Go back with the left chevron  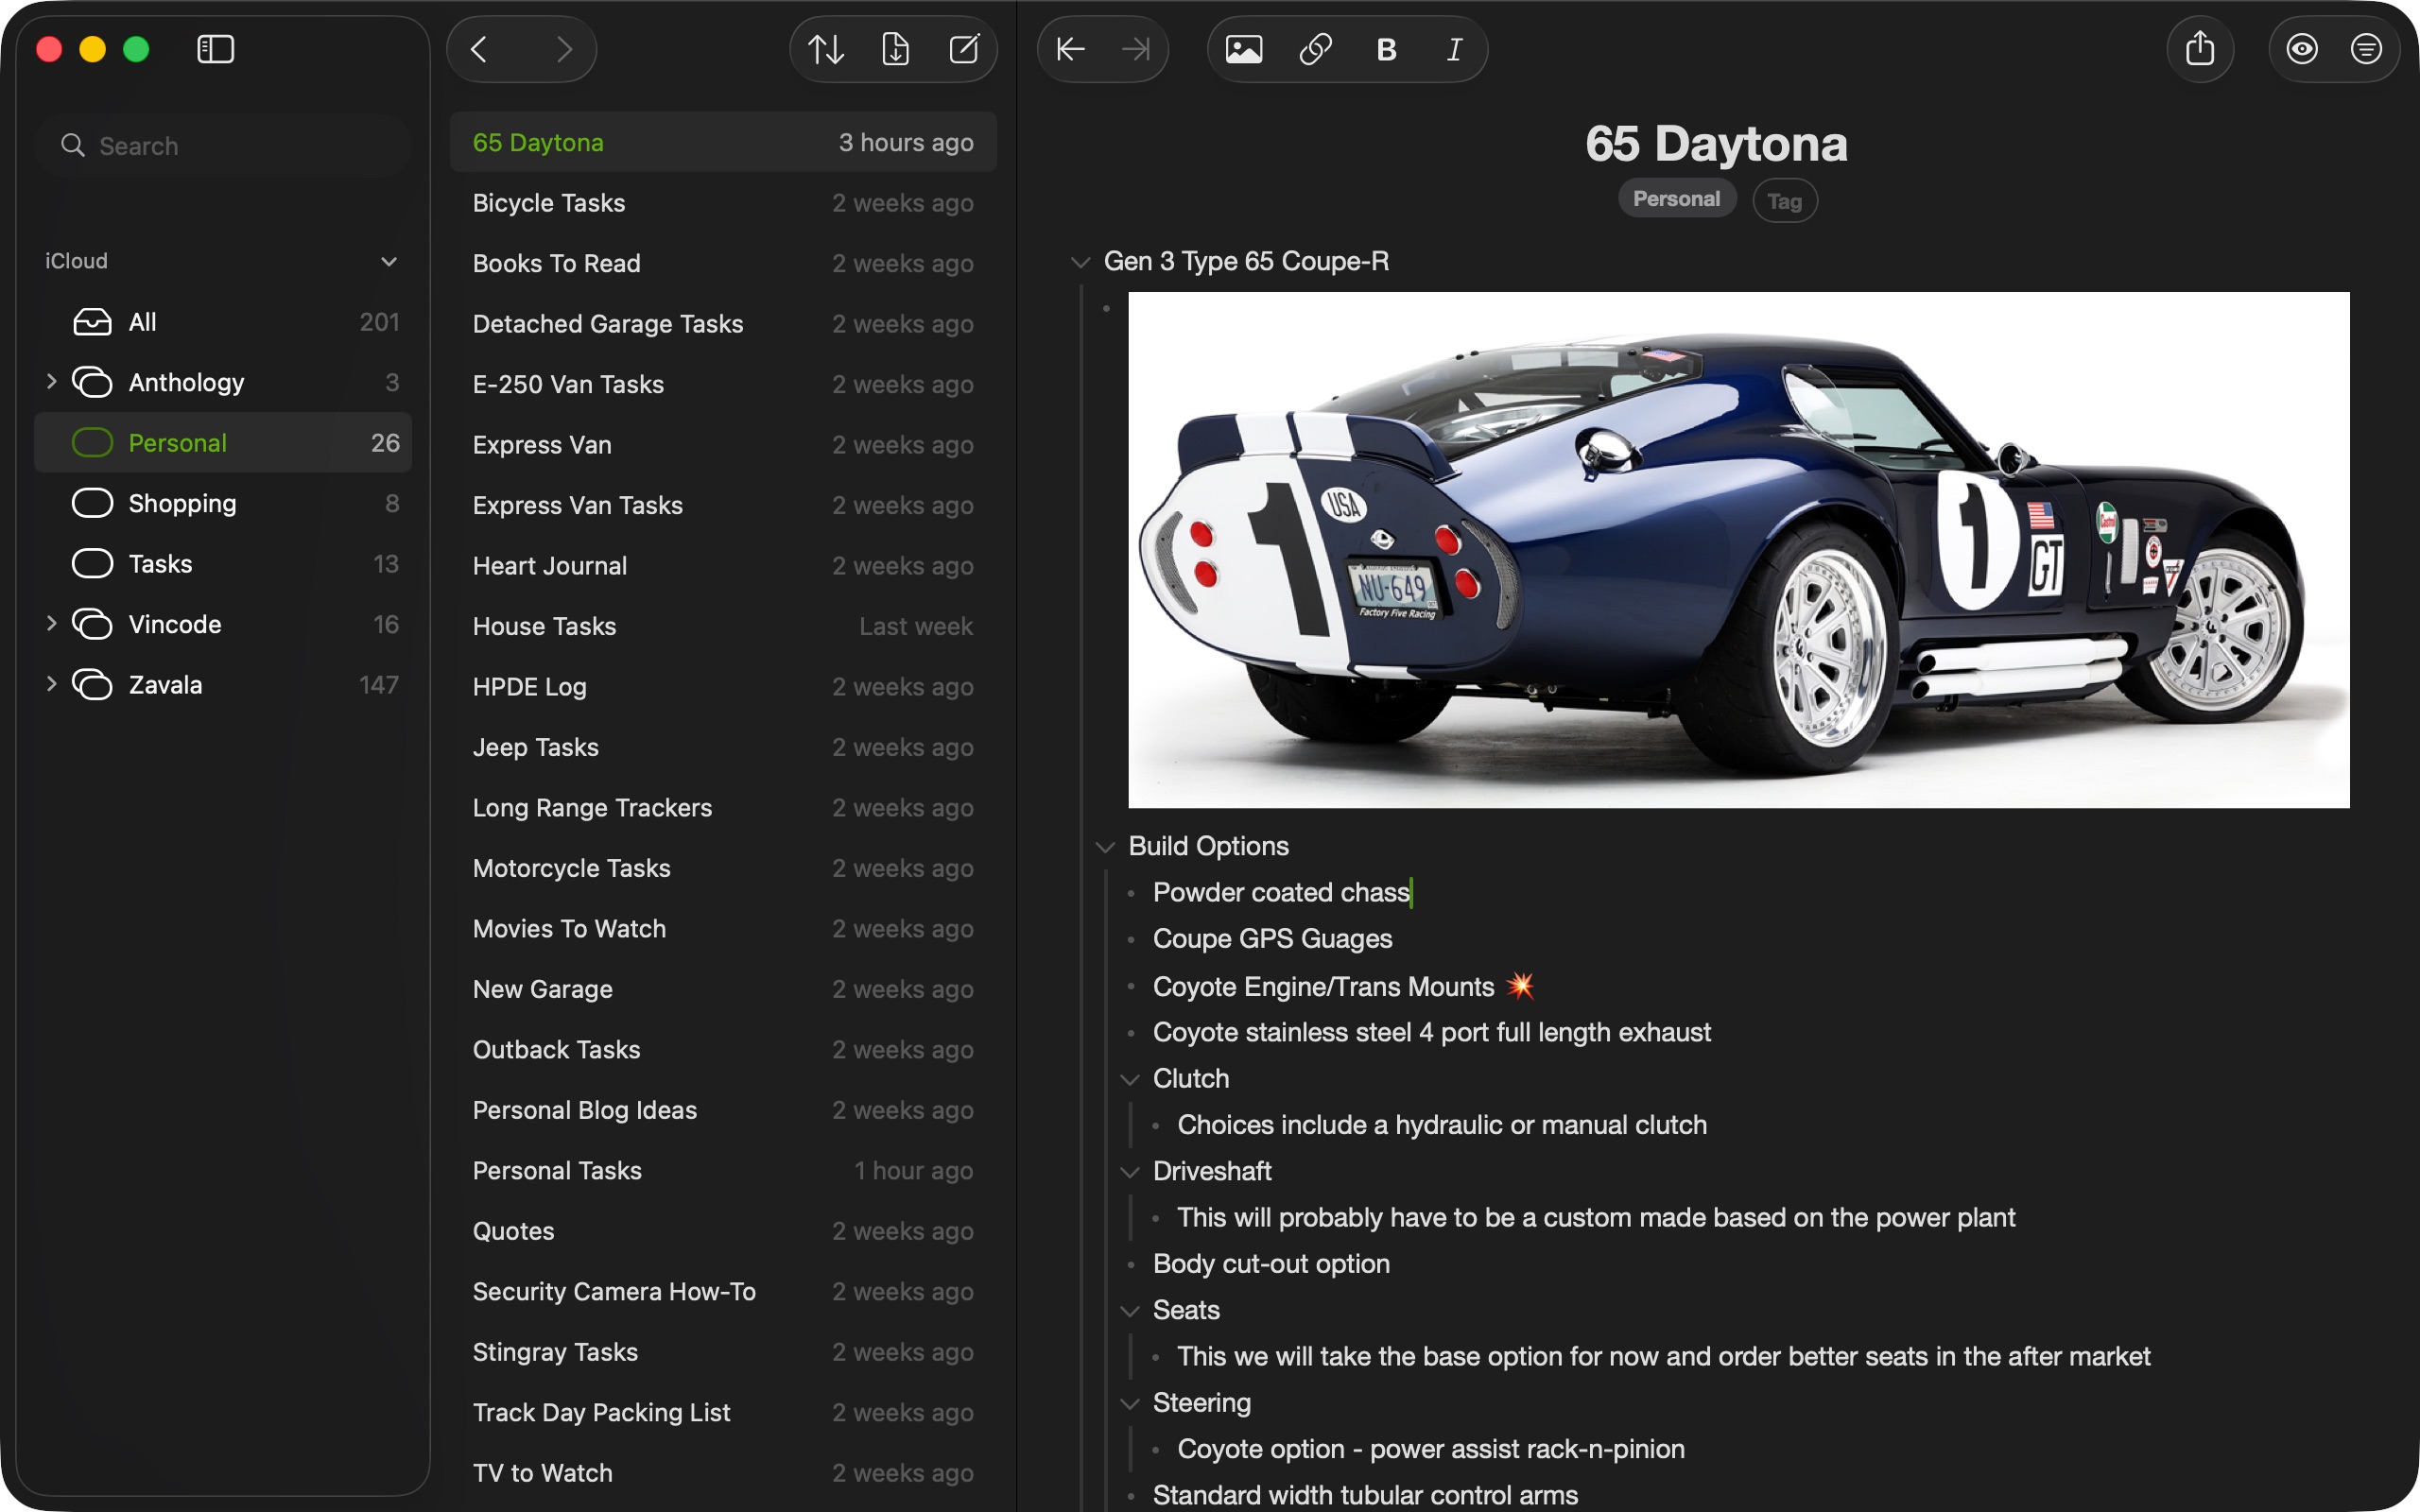[x=479, y=49]
